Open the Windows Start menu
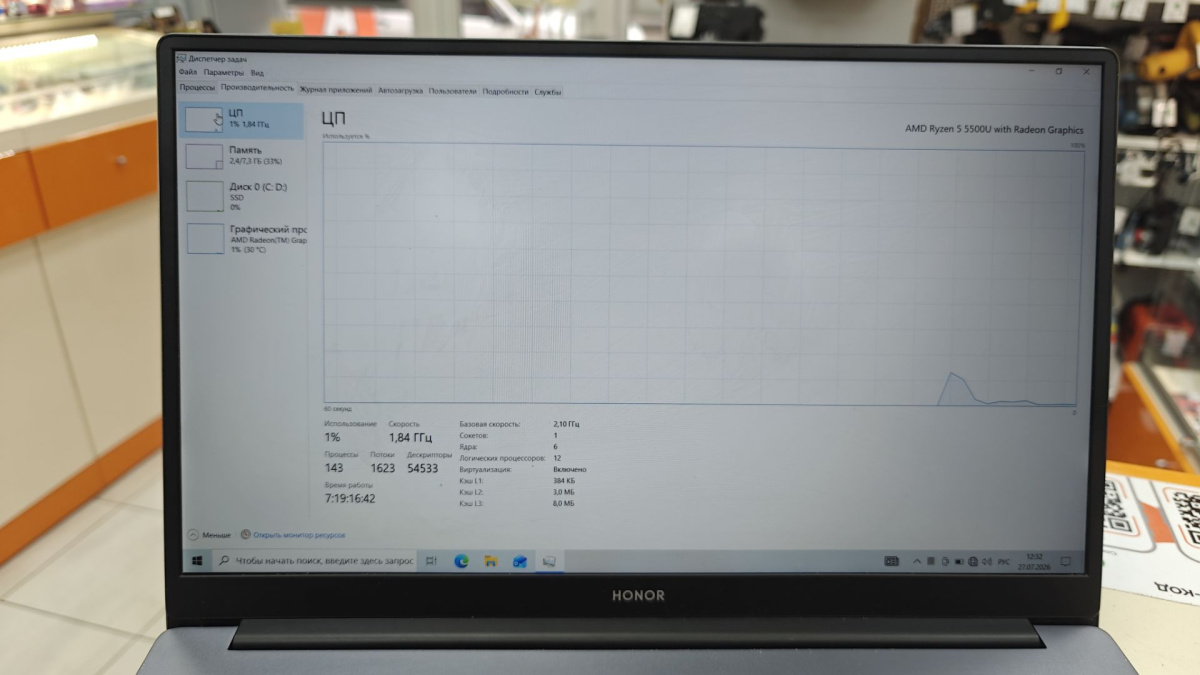 coord(198,561)
